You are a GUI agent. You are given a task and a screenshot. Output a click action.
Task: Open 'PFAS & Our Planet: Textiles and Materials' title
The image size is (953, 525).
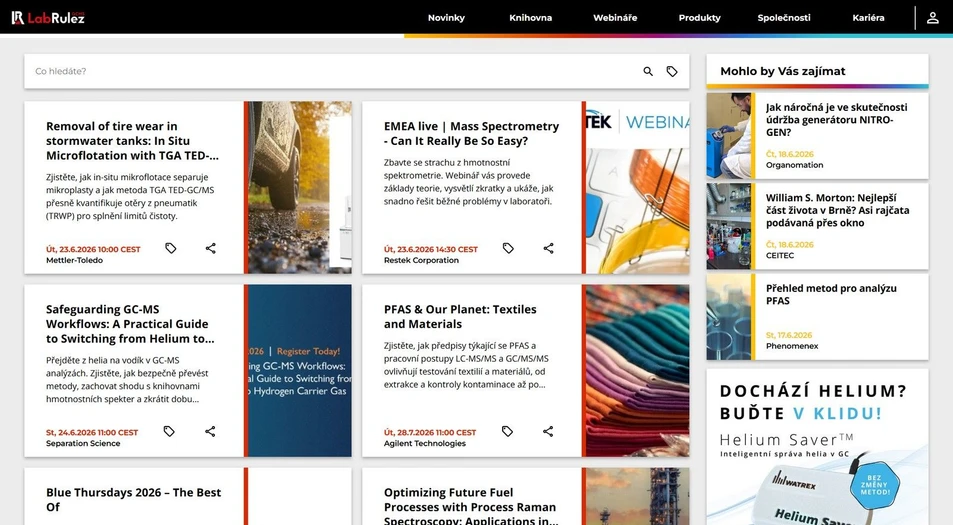[x=460, y=317]
